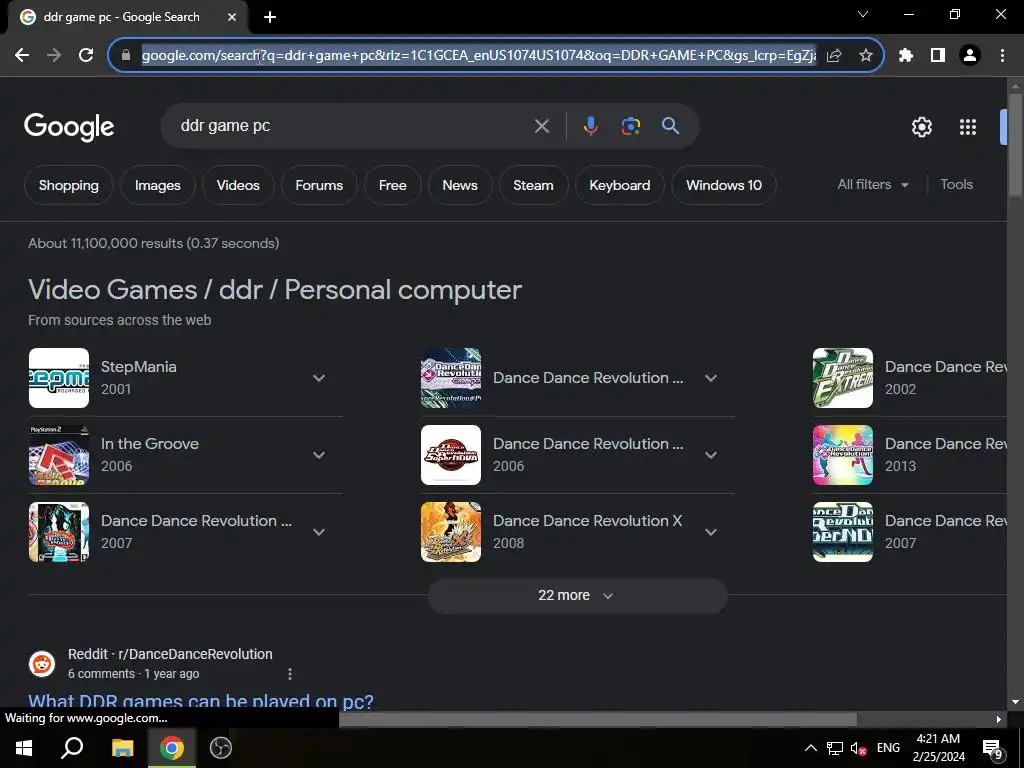Viewport: 1024px width, 768px height.
Task: Open network status tray icon
Action: (x=835, y=748)
